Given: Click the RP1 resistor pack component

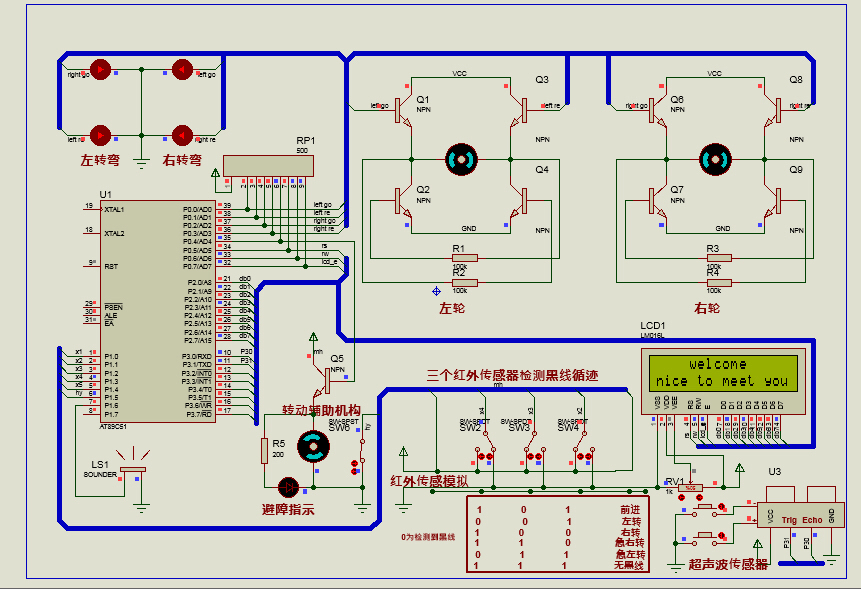Looking at the screenshot, I should pos(269,166).
